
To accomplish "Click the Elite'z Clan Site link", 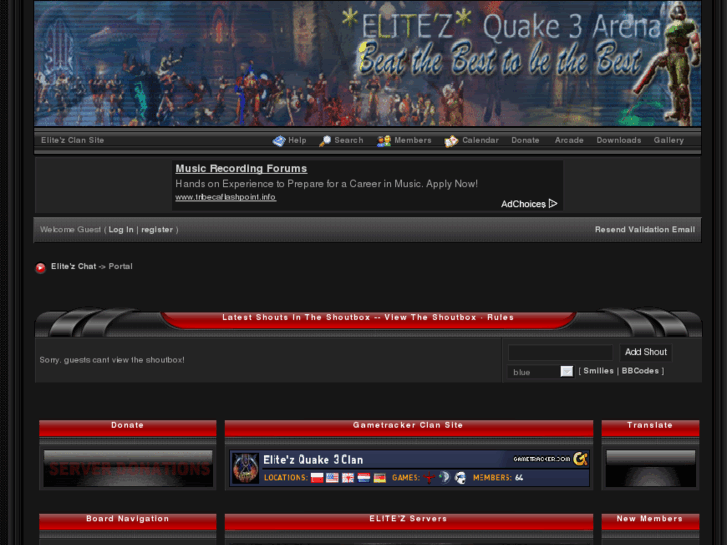I will [72, 140].
